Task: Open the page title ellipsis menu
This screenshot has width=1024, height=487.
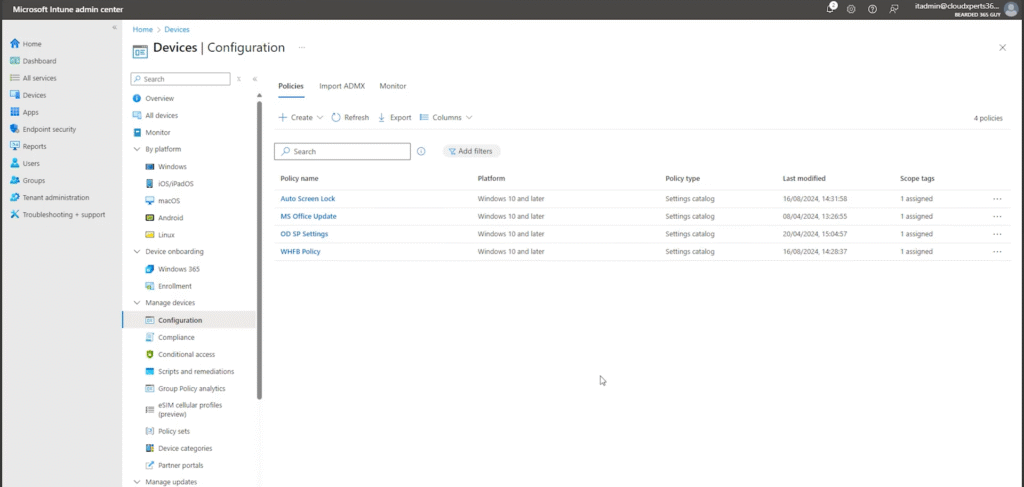Action: [302, 48]
